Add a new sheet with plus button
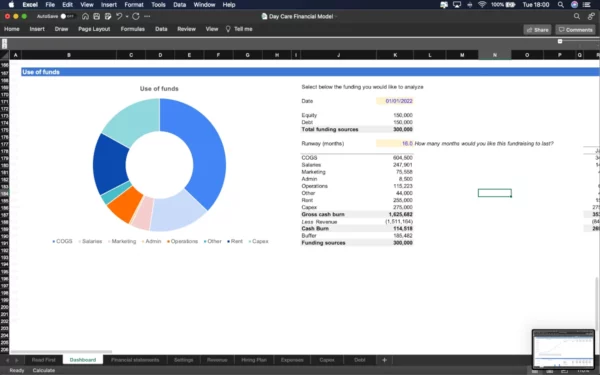 click(x=384, y=360)
